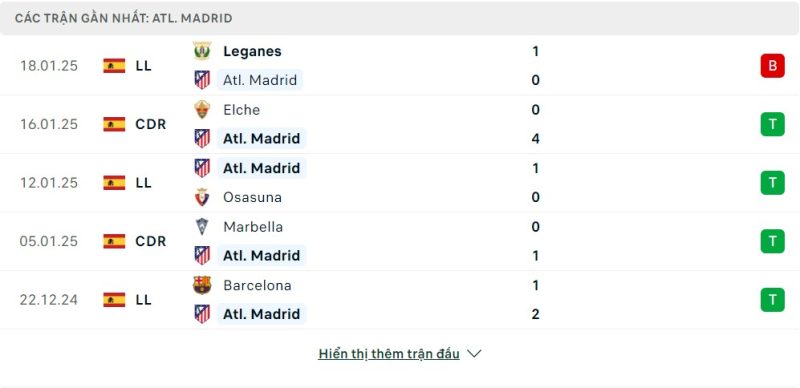Click the Spain flag in the 18.01.25 row
This screenshot has height=388, width=800.
pyautogui.click(x=114, y=66)
